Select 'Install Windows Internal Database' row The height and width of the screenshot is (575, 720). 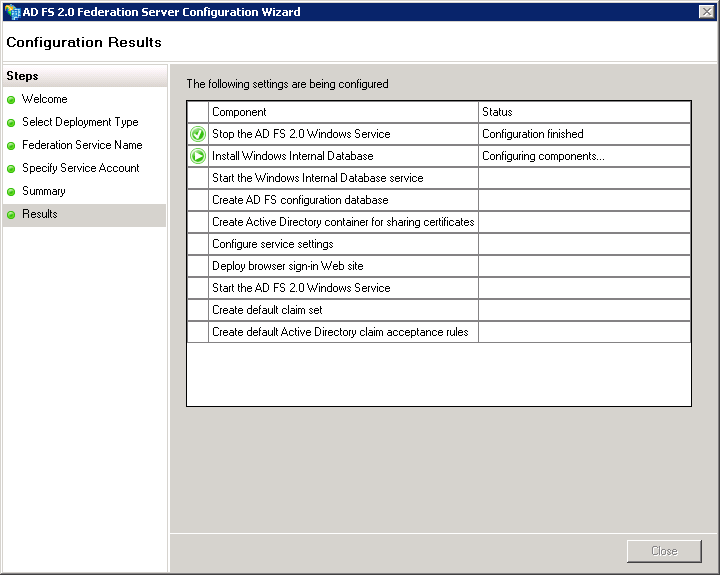click(x=439, y=156)
